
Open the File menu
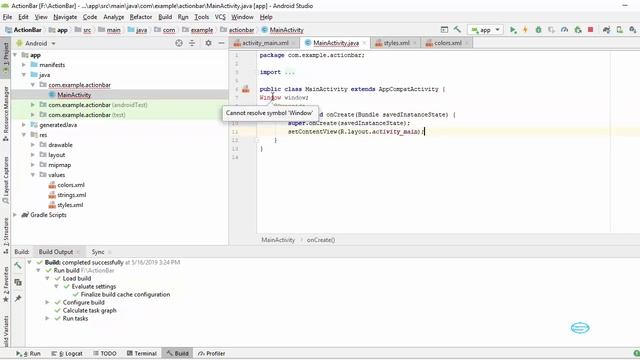(7, 17)
